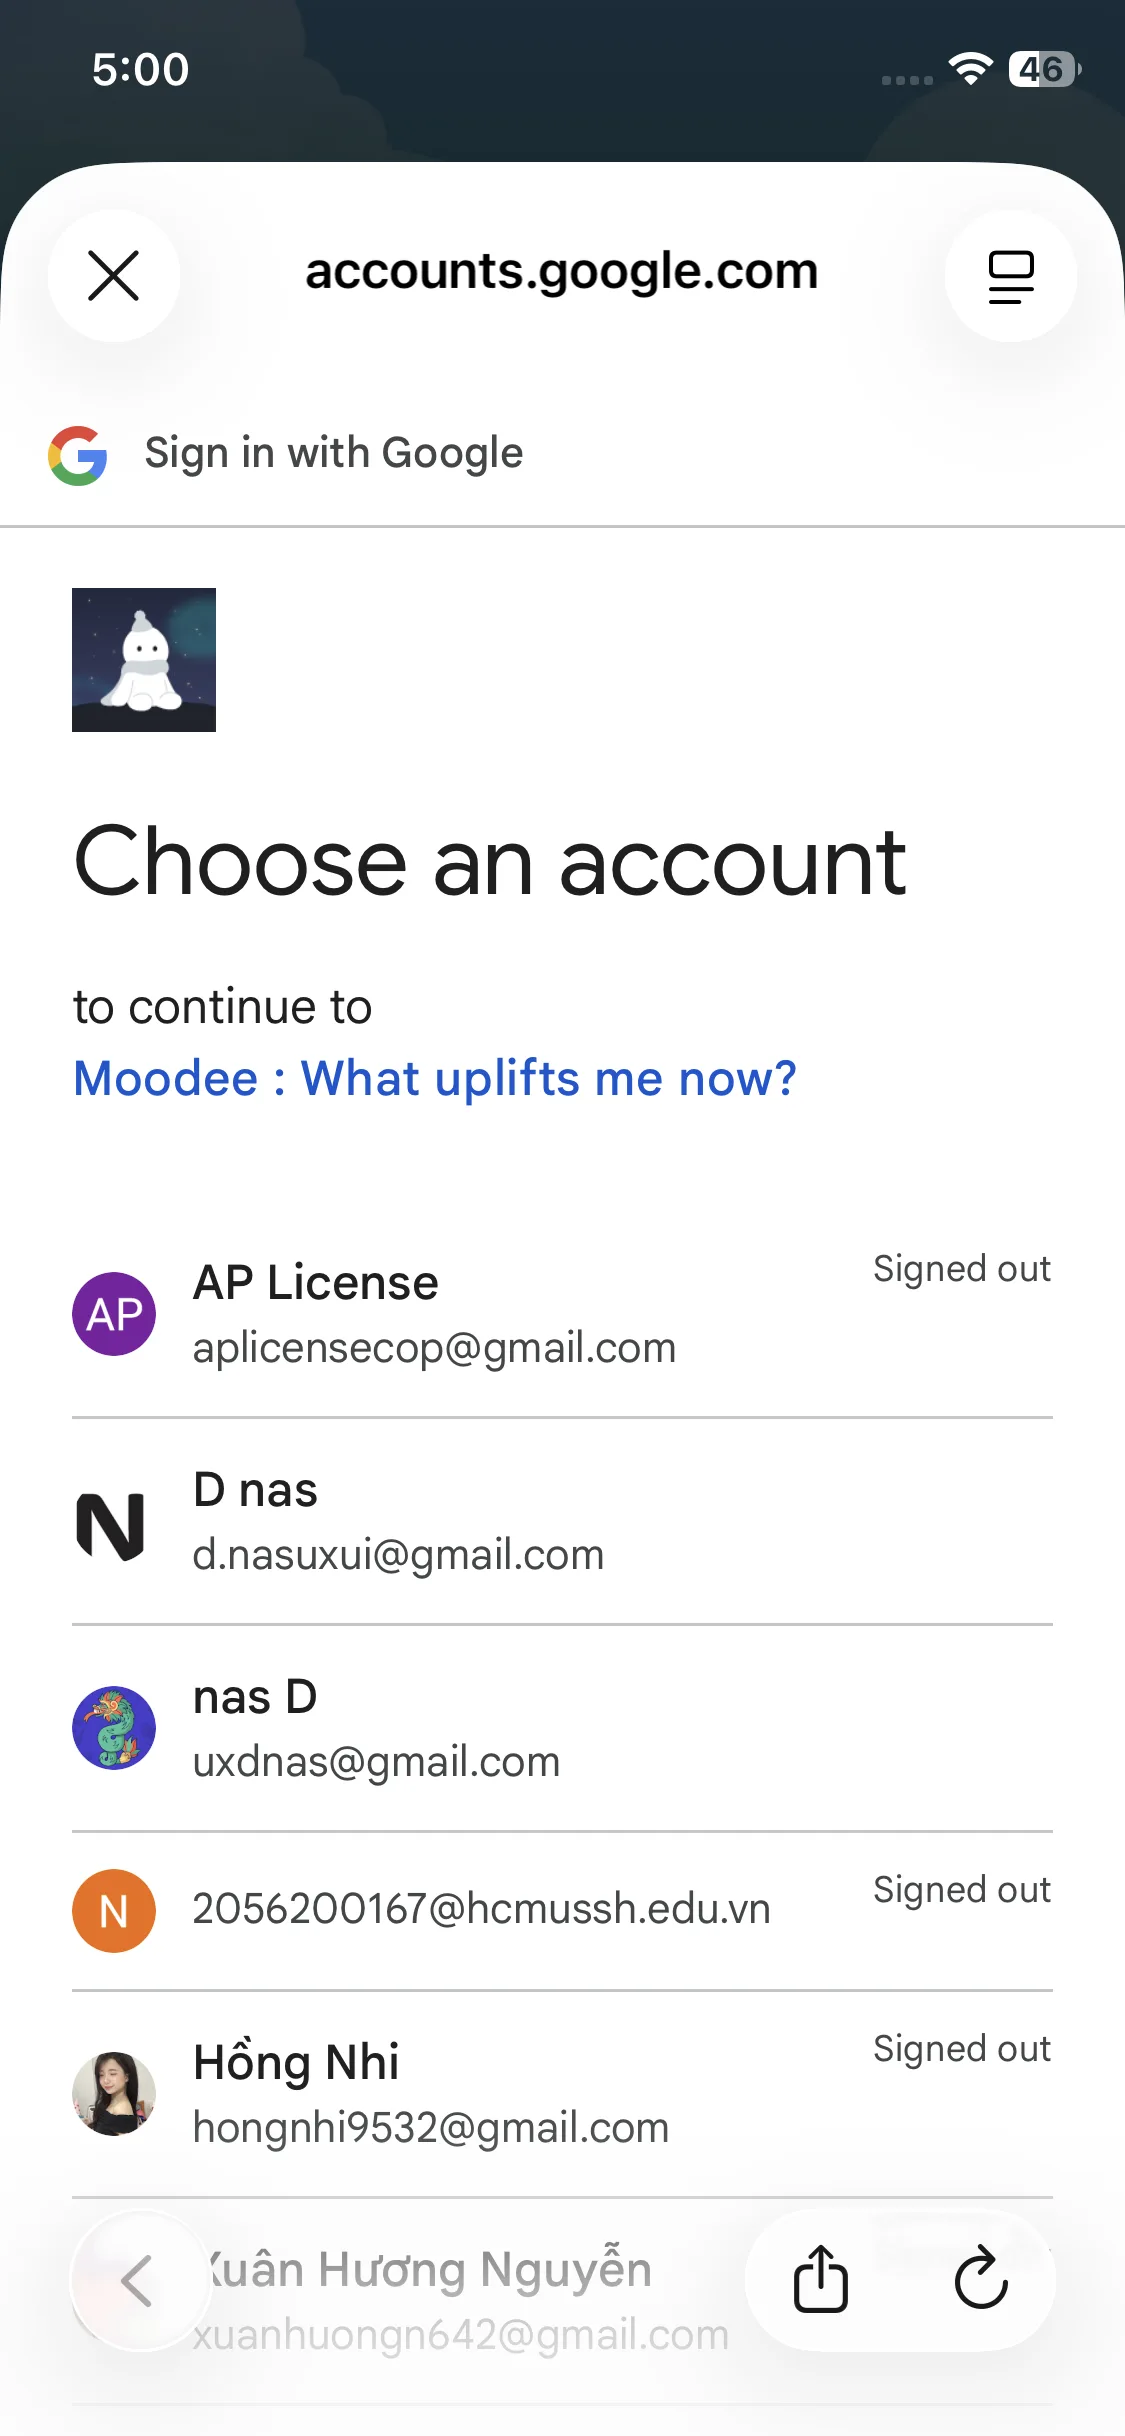Tap the purple AP avatar icon
Screen dimensions: 1125x2436
114,1314
